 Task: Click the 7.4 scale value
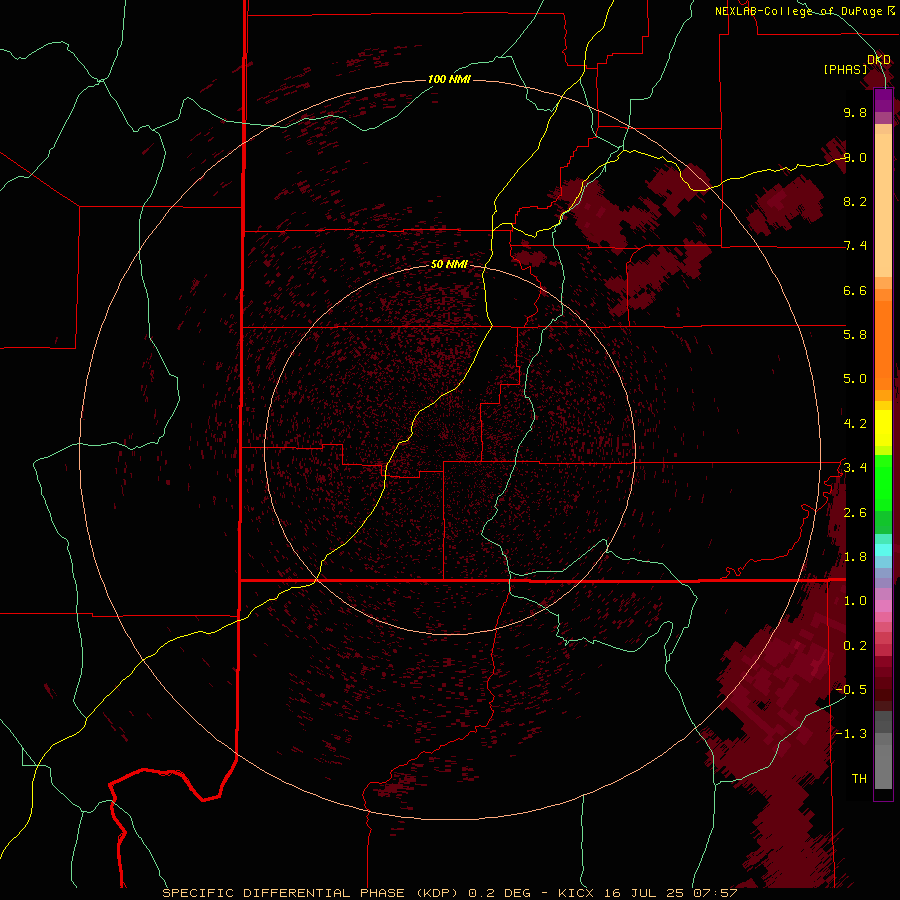(855, 246)
